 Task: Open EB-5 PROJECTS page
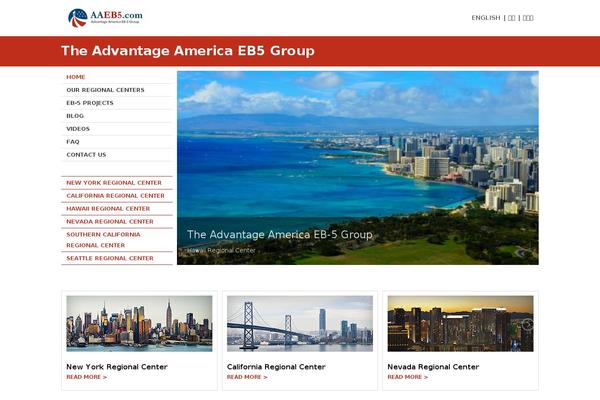(90, 103)
